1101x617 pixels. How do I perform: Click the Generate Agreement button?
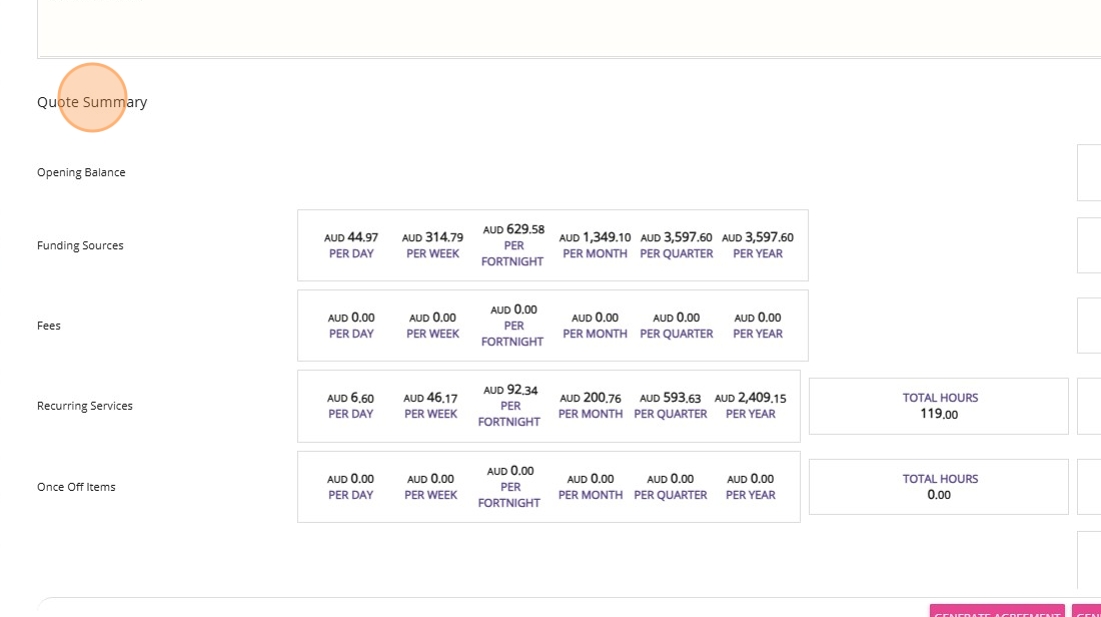[x=996, y=611]
